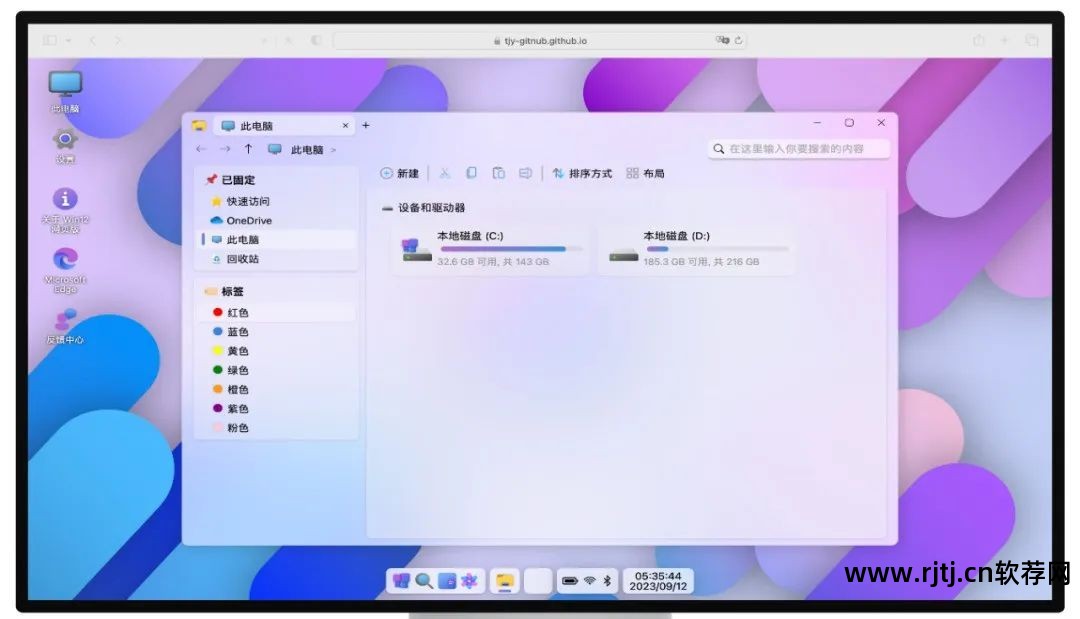Select the Cut icon on the toolbar
Screen dimensions: 1080x619
click(x=445, y=174)
